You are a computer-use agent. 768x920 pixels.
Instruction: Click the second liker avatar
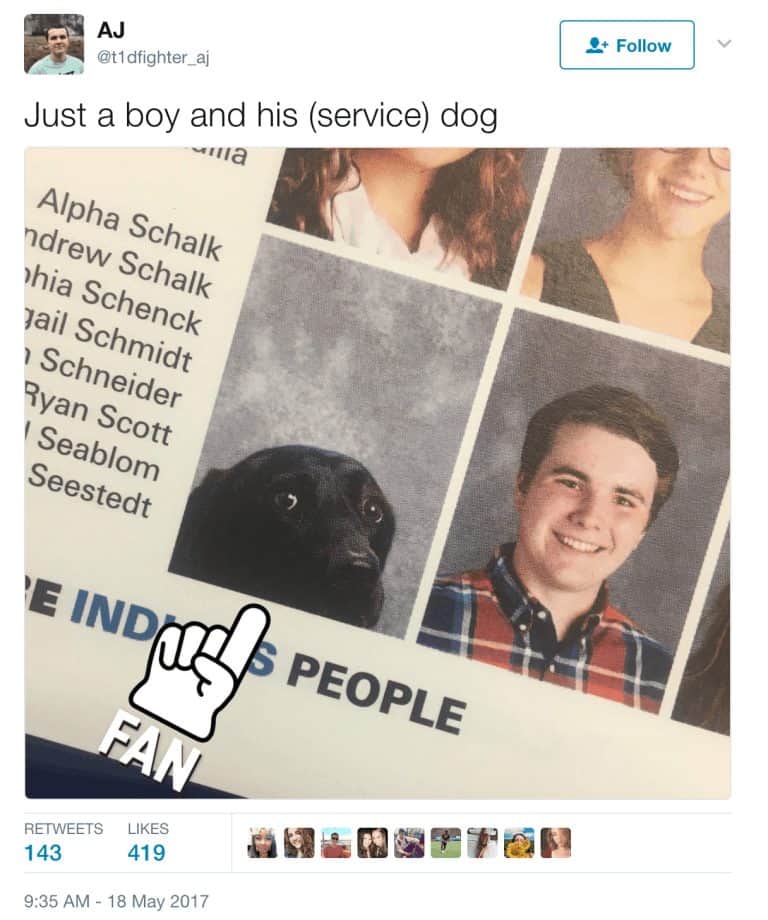(x=299, y=843)
